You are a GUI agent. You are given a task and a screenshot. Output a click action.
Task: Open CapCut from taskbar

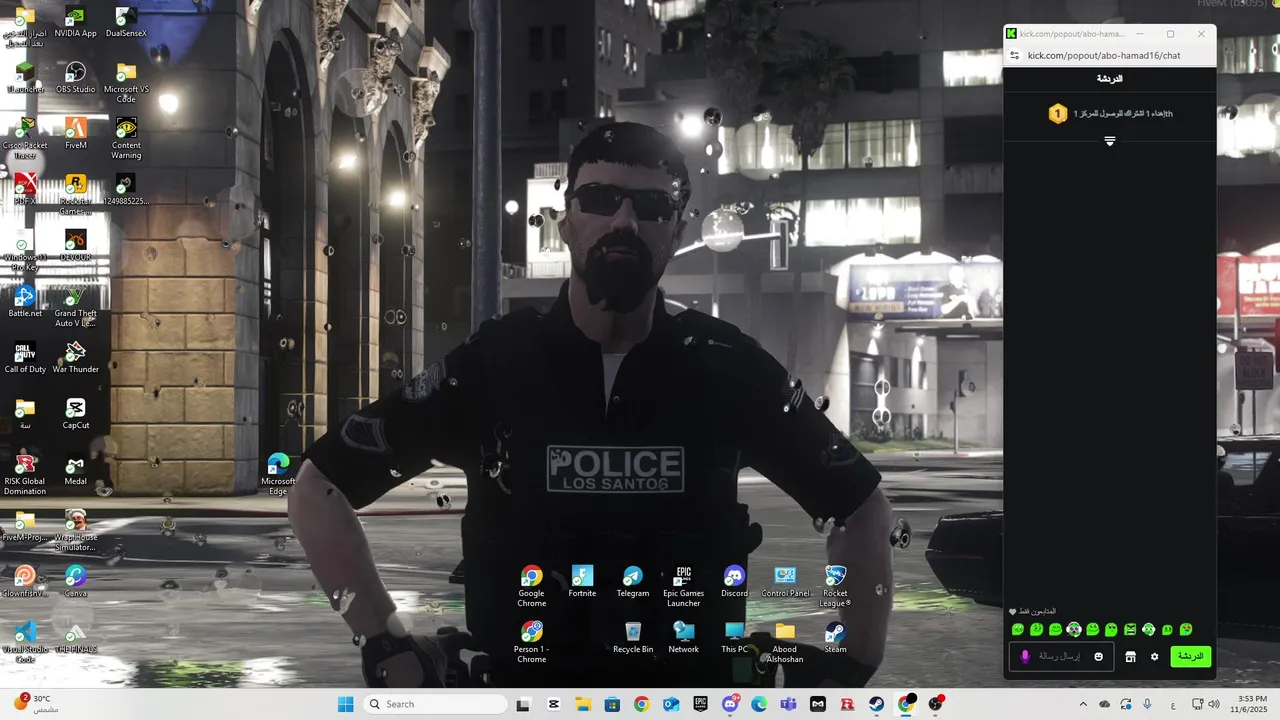point(554,704)
